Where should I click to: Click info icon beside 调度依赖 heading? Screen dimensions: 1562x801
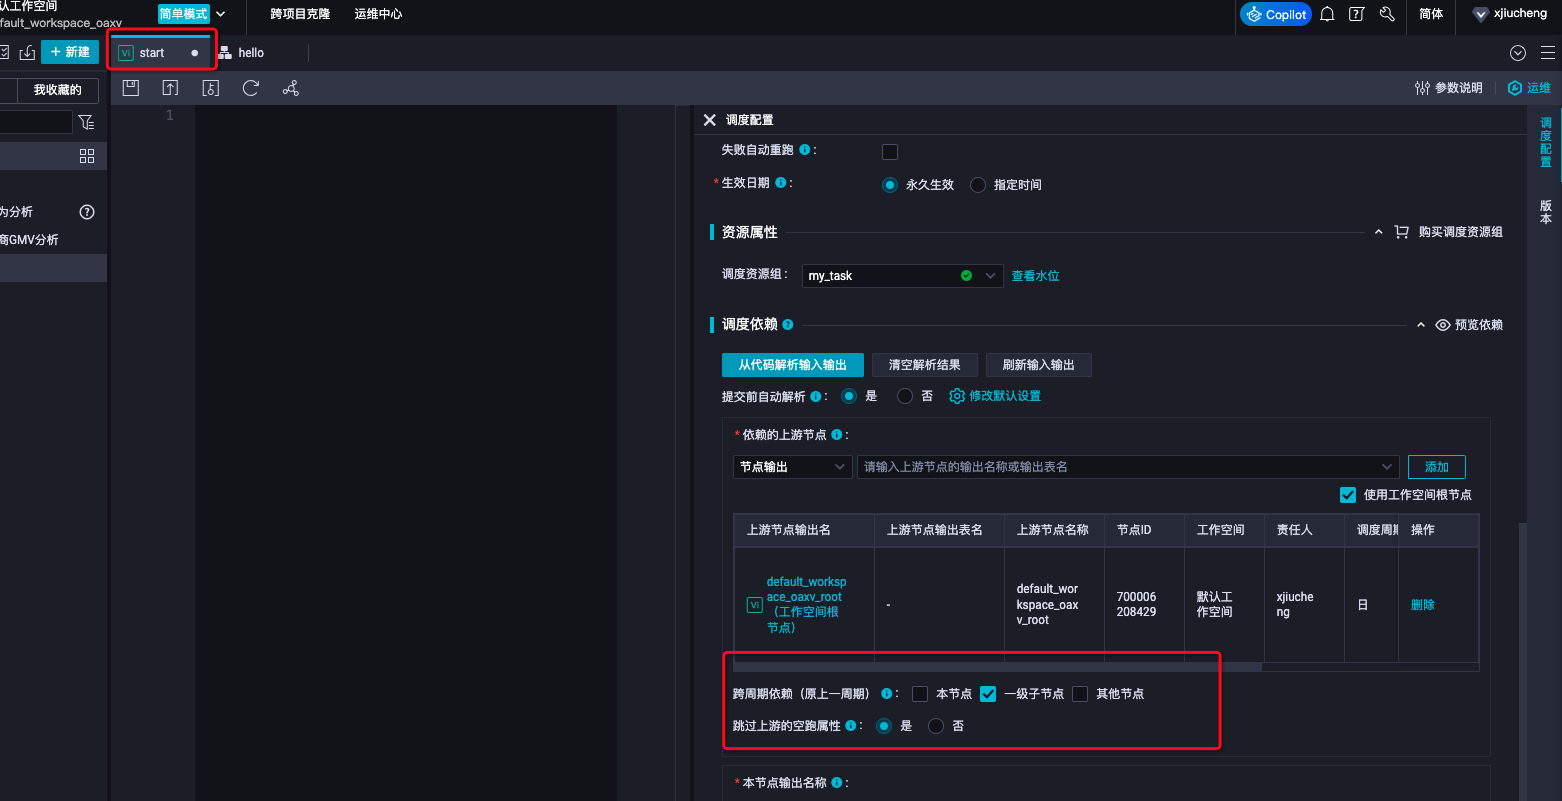(788, 325)
